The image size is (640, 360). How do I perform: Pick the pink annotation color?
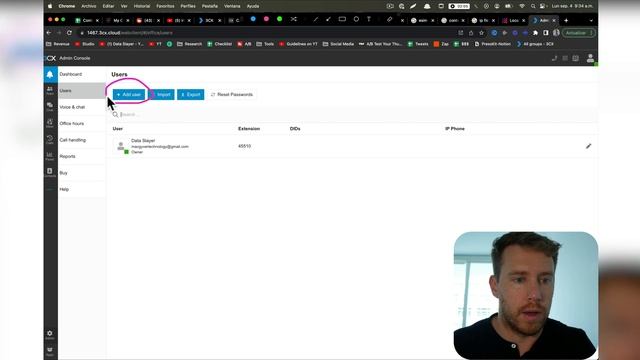[x=266, y=19]
